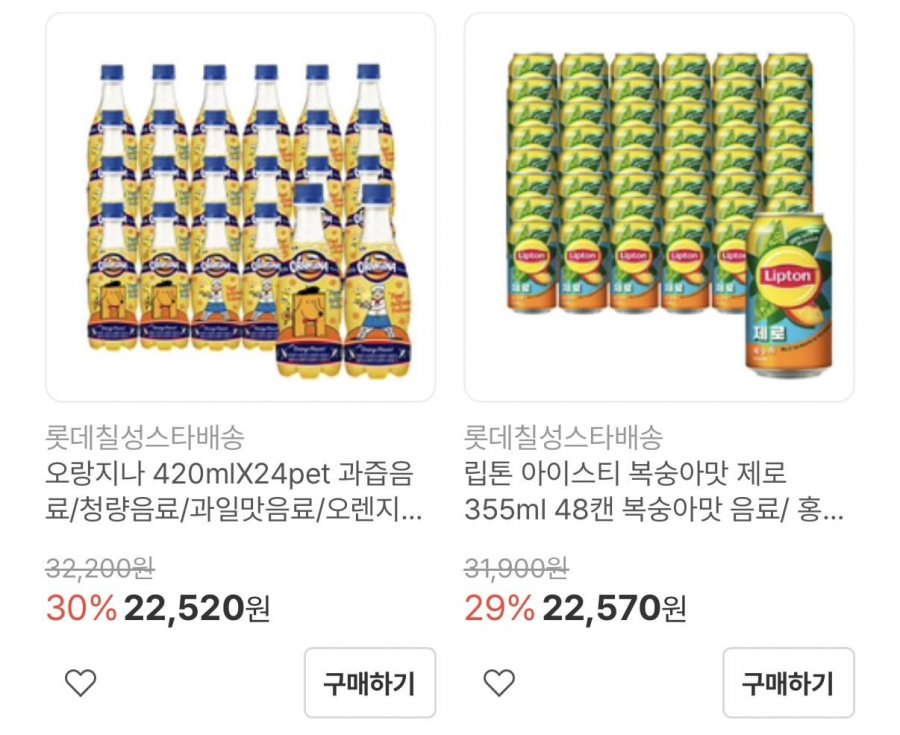Select the 22,520원 sale price

point(197,607)
